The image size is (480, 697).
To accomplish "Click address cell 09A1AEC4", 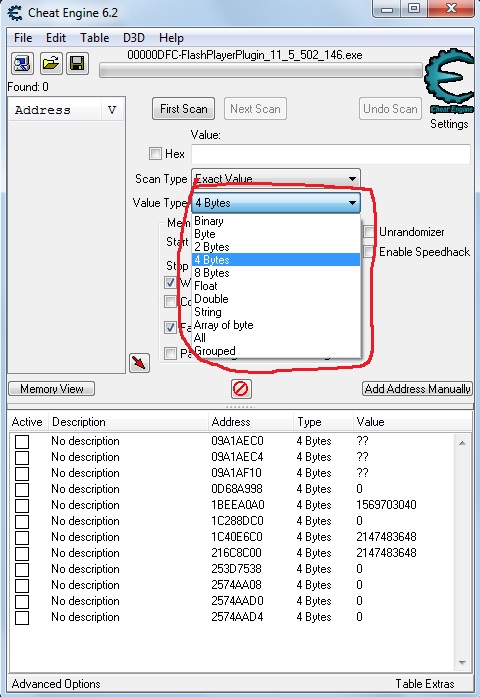I will (237, 457).
